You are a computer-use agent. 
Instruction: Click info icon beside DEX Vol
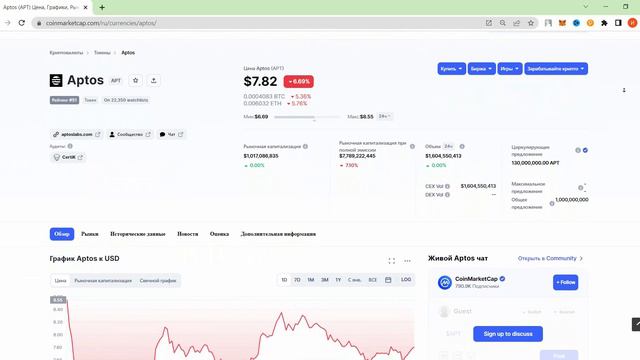[x=447, y=195]
